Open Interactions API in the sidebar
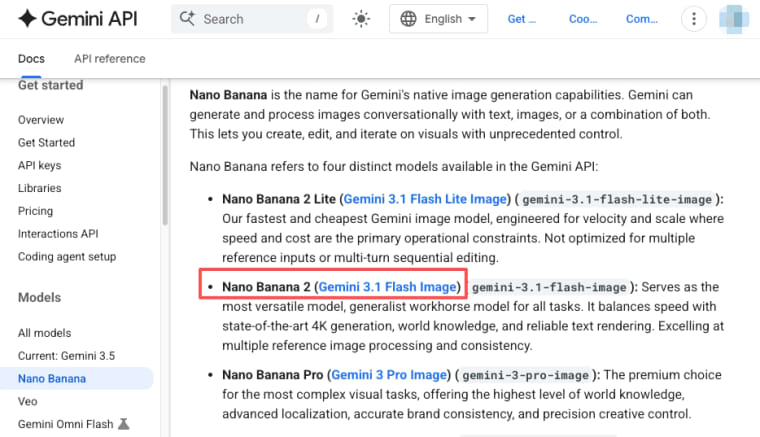Screen dimensions: 760x437 click(x=58, y=234)
